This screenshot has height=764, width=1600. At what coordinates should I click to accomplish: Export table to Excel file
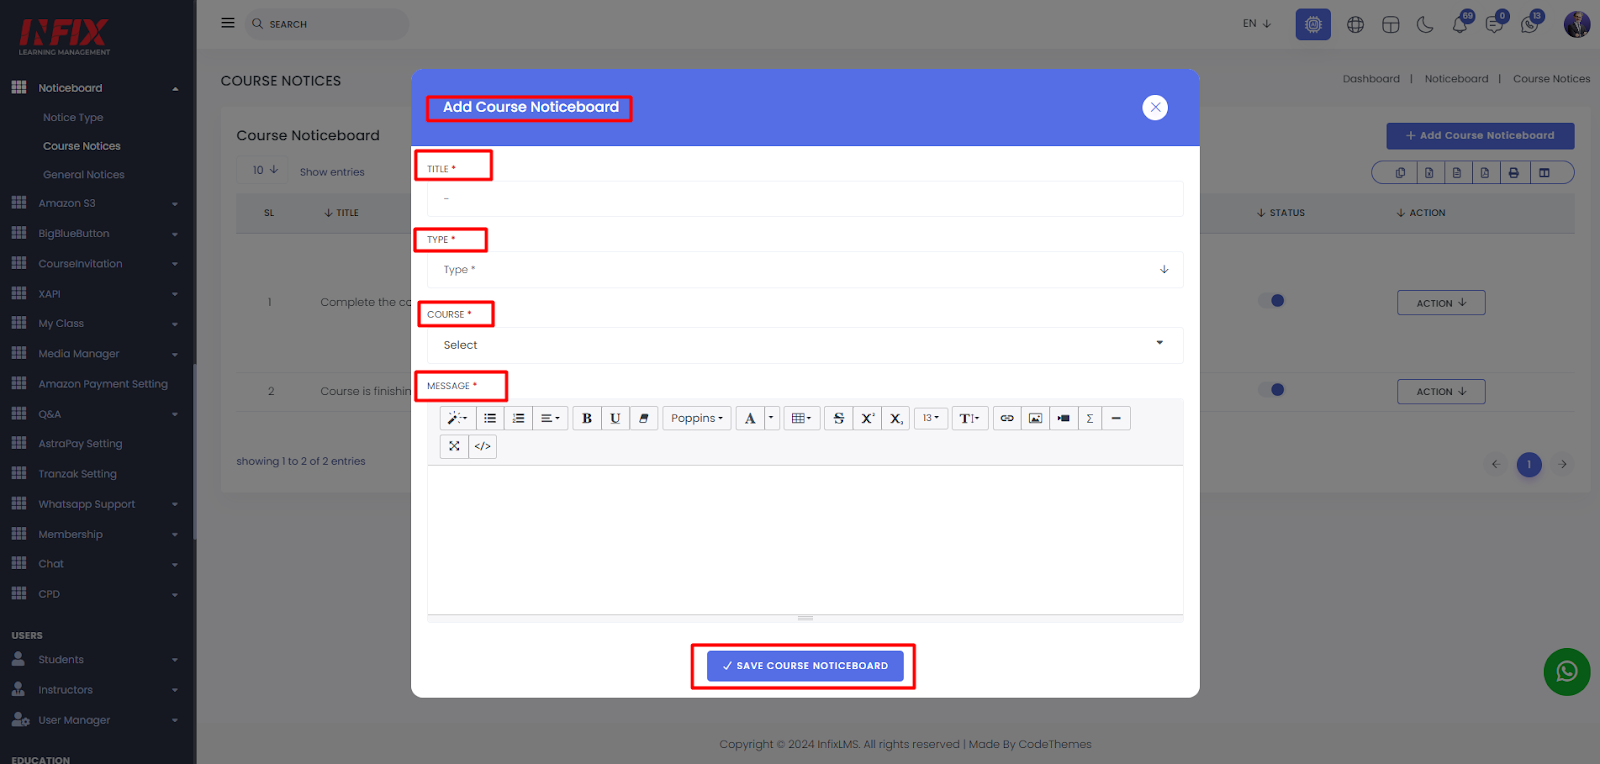click(x=1429, y=173)
